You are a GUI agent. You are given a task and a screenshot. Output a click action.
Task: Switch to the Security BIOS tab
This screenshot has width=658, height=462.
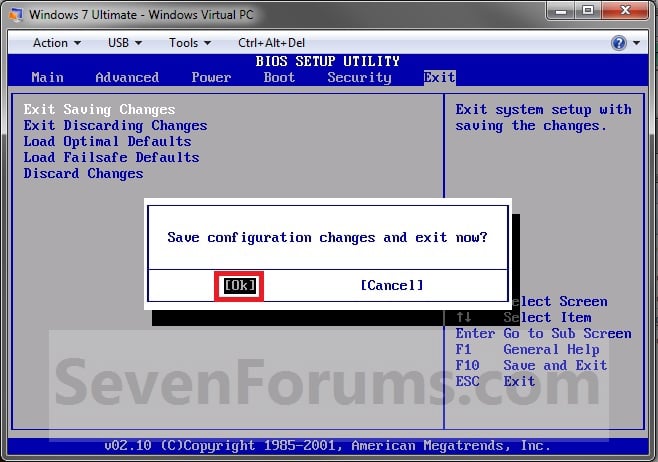359,78
